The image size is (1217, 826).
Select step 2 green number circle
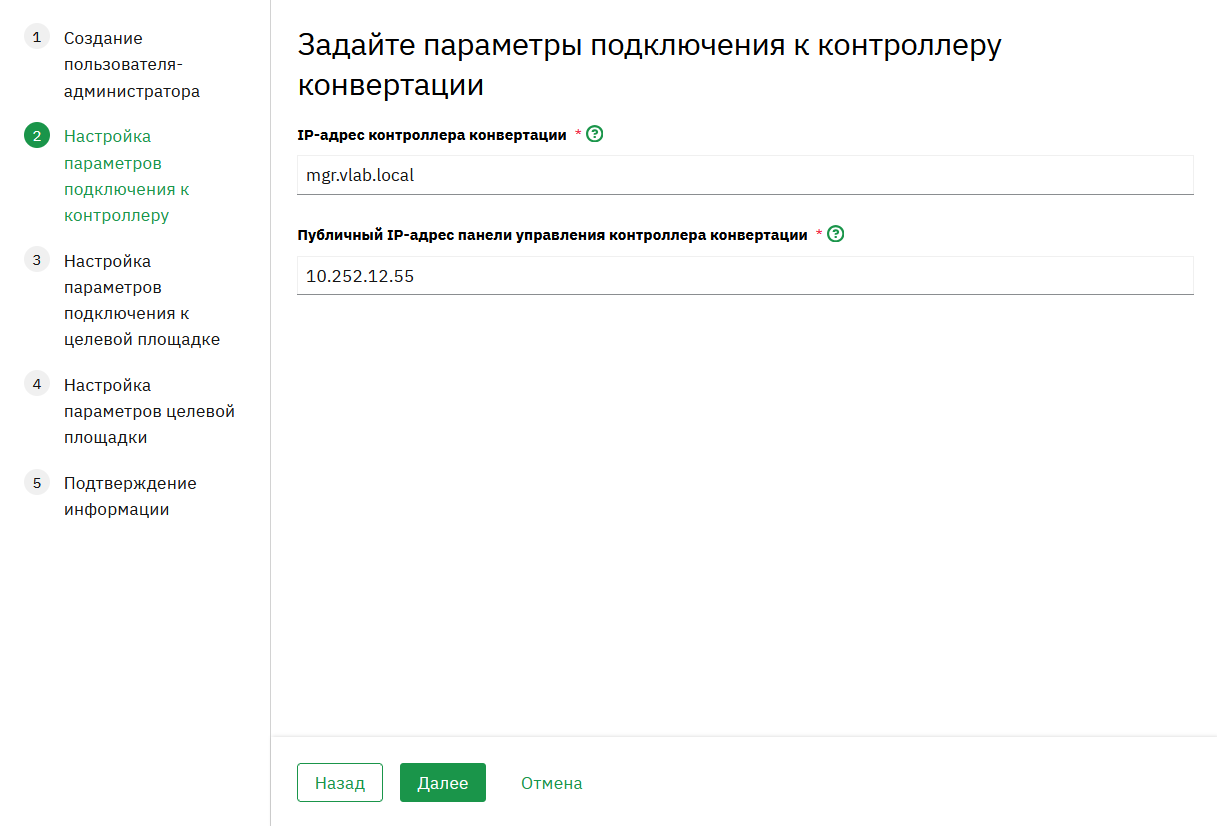(37, 136)
